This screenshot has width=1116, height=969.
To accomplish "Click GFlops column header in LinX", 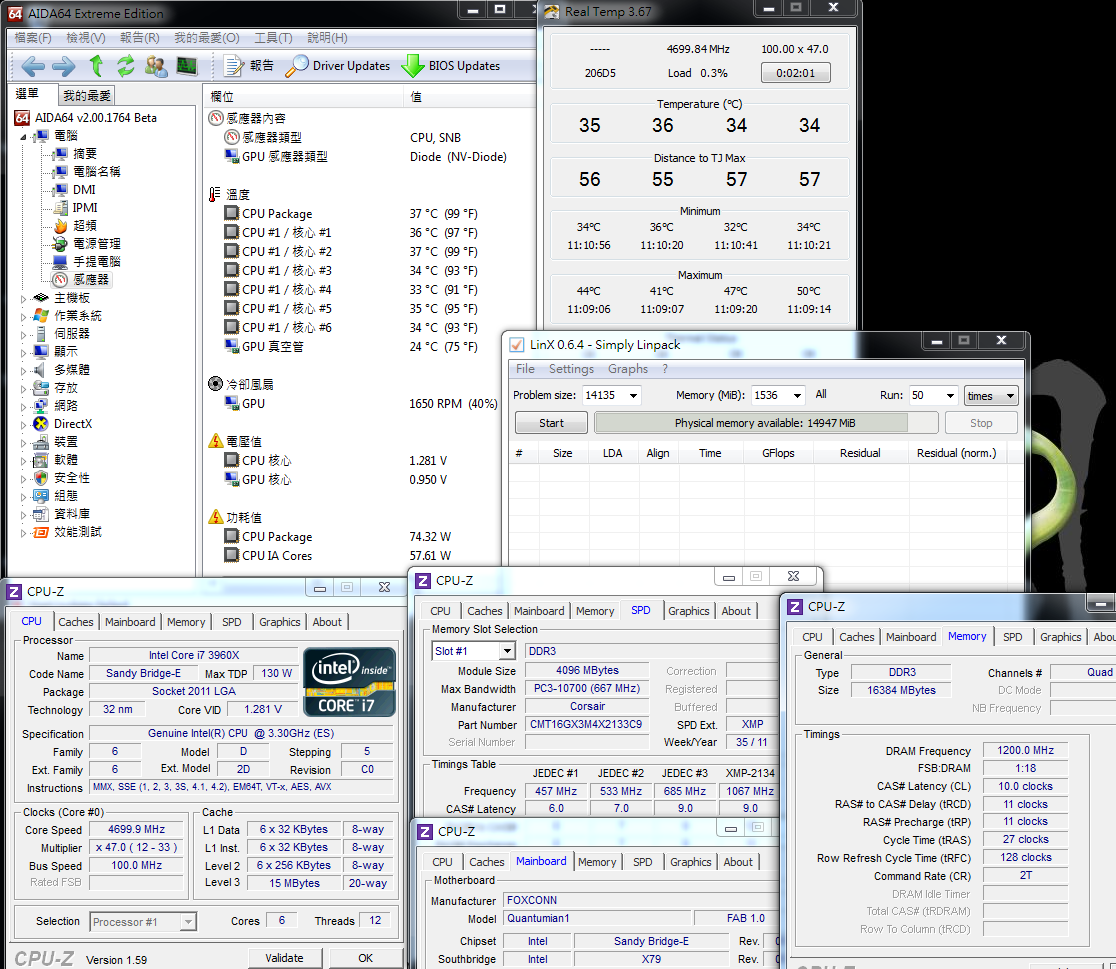I will pos(778,453).
